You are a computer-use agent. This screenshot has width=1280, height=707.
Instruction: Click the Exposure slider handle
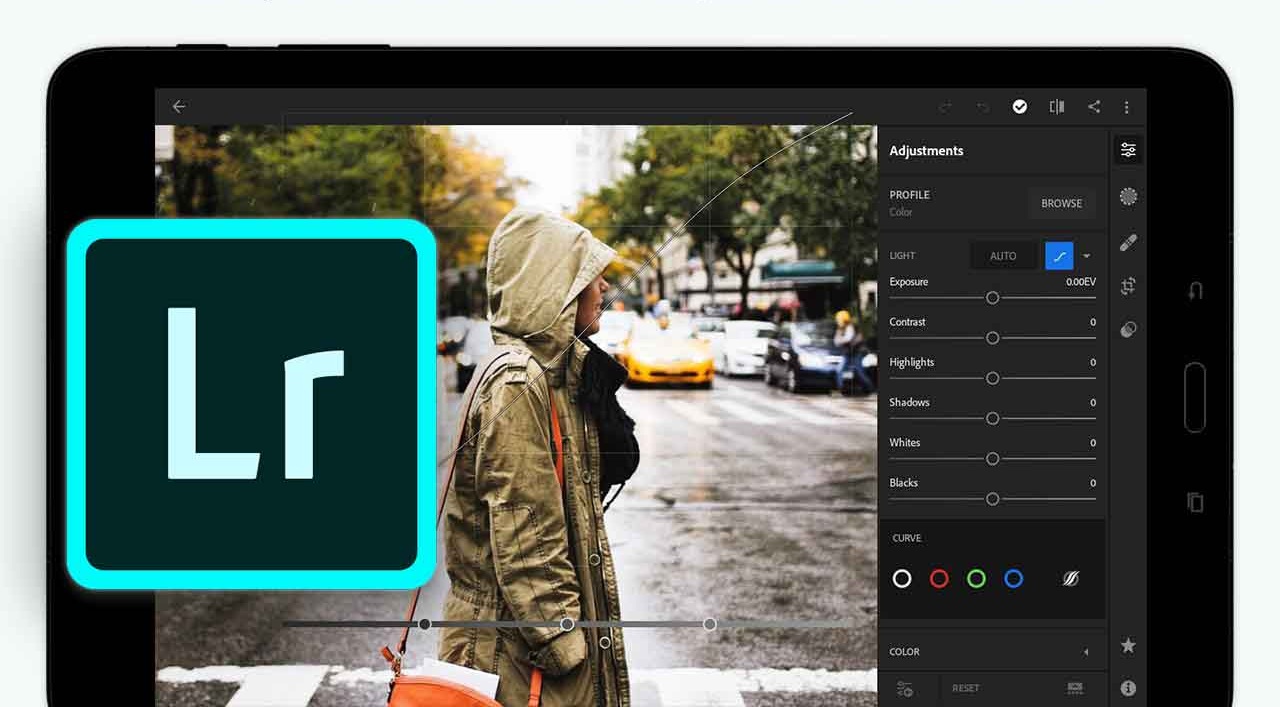(x=992, y=298)
